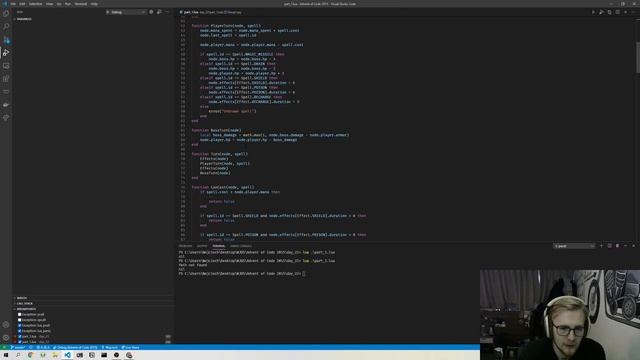Open the Manage gear in activity bar
Image resolution: width=640 pixels, height=360 pixels.
point(6,338)
